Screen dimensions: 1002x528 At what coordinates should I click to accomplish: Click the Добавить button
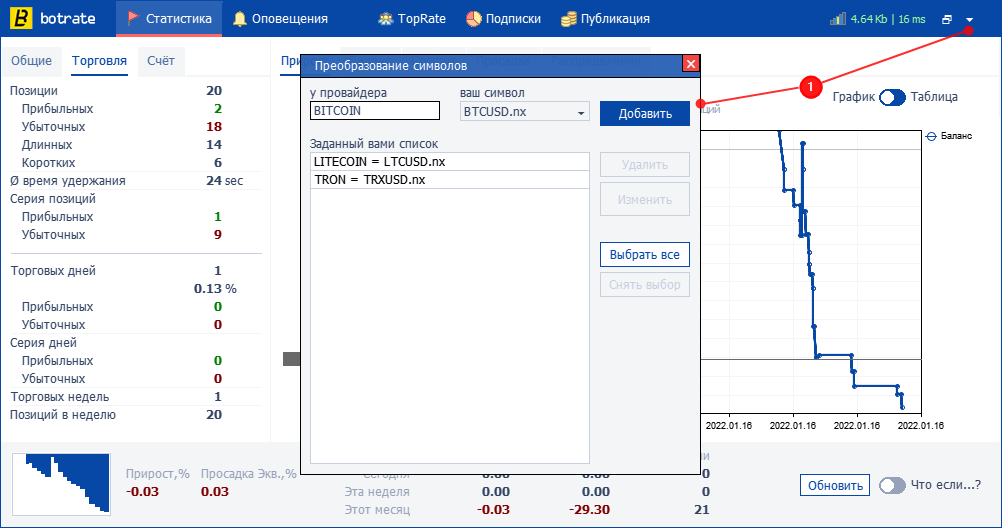click(x=645, y=113)
